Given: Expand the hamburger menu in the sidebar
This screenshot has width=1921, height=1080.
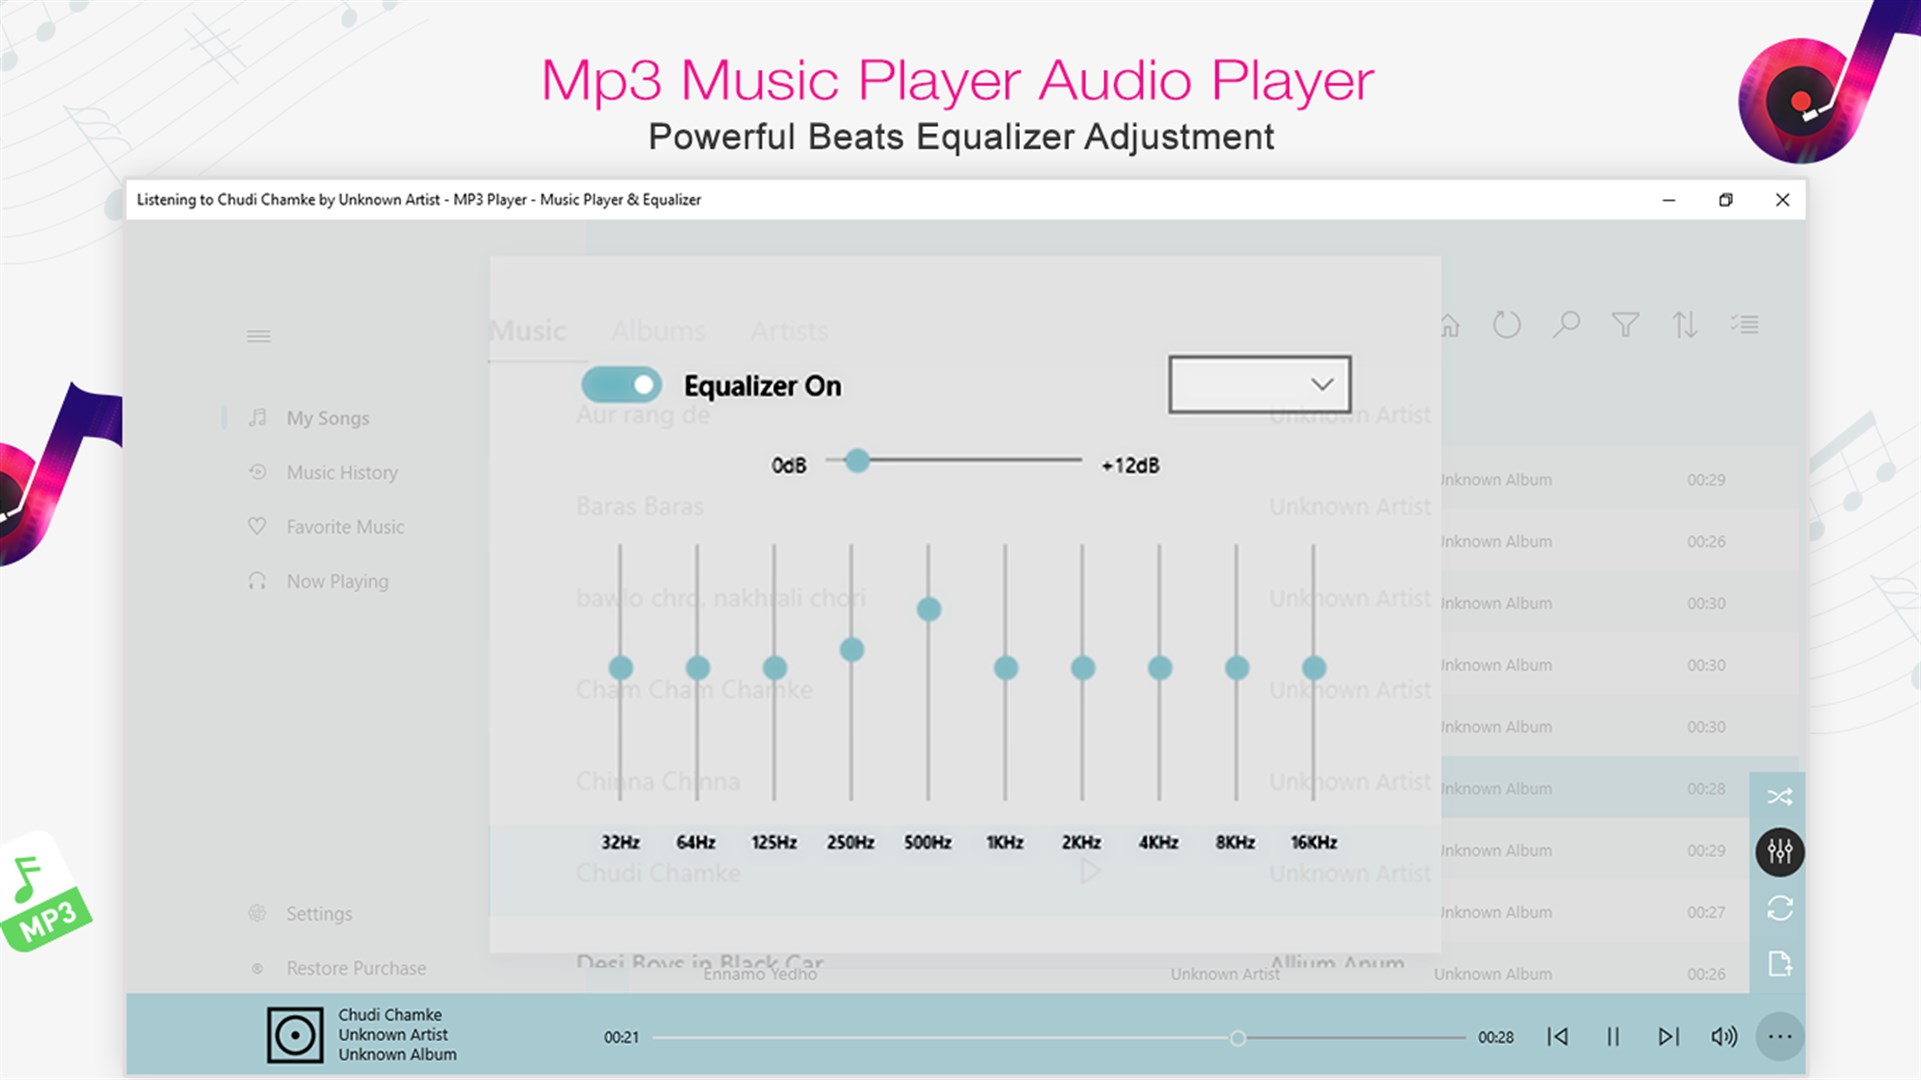Looking at the screenshot, I should [258, 335].
